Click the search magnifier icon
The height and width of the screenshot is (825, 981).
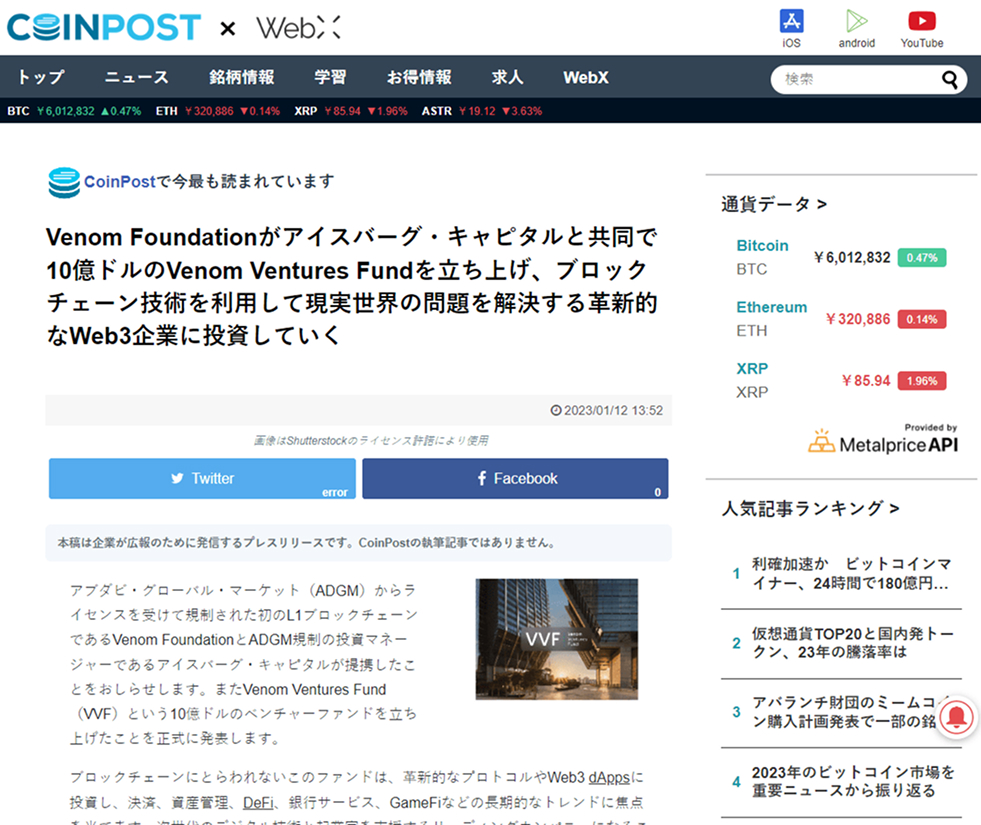pos(949,80)
